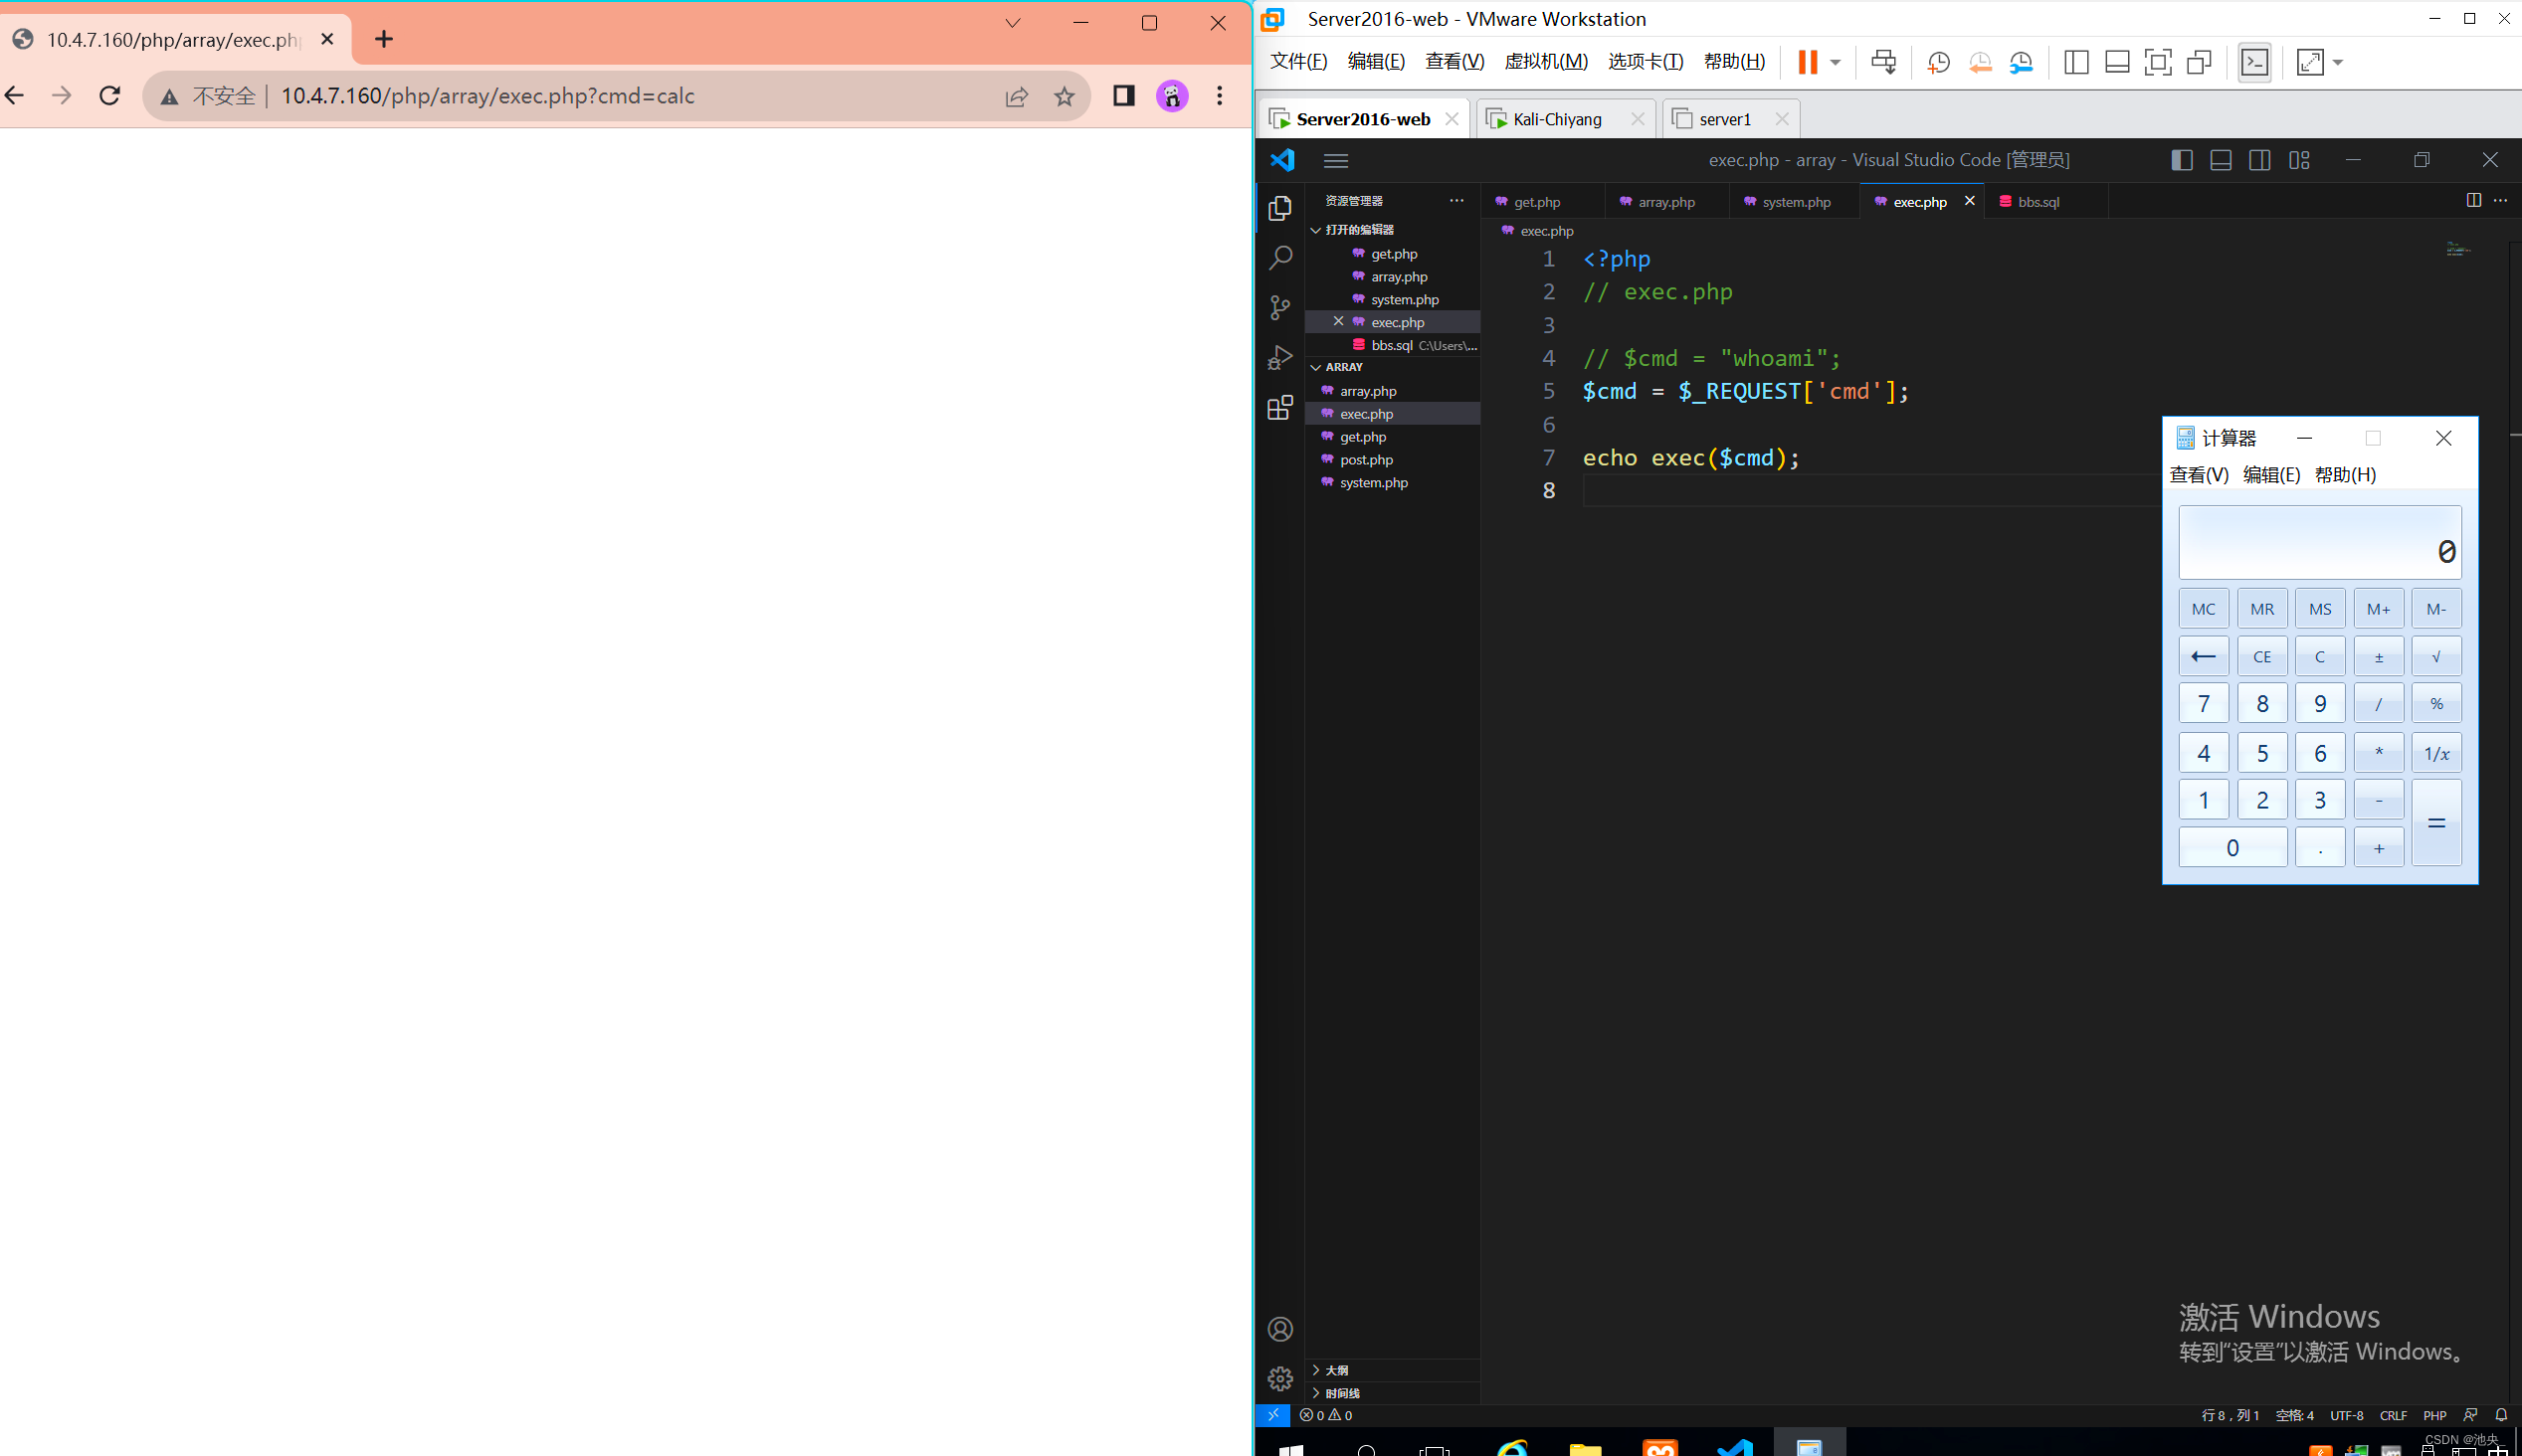Open post.php in the explorer tree
Screen dimensions: 2522x1456
(1366, 460)
